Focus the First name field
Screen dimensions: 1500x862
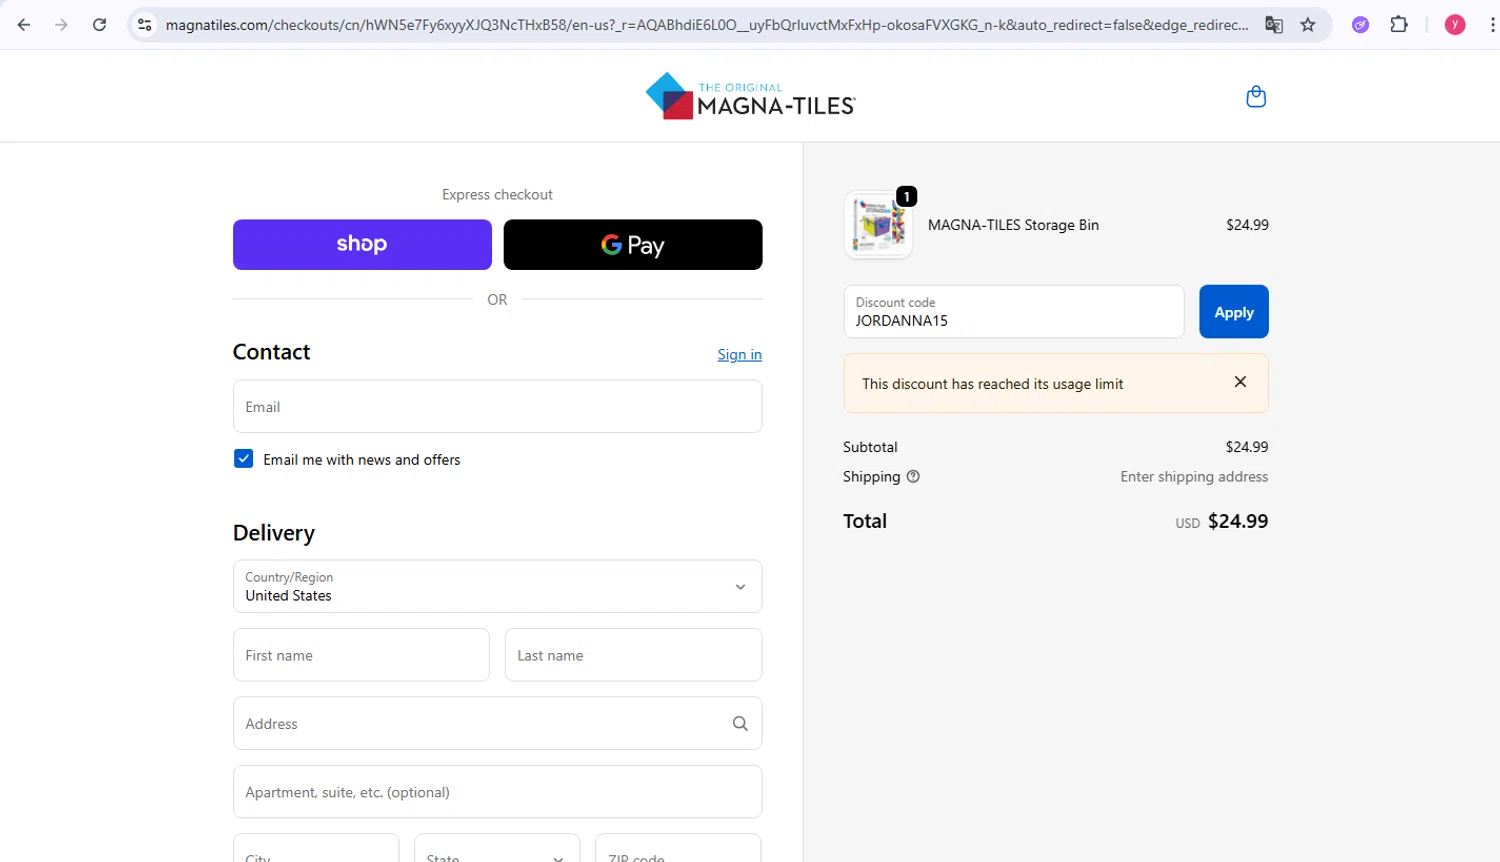[361, 655]
